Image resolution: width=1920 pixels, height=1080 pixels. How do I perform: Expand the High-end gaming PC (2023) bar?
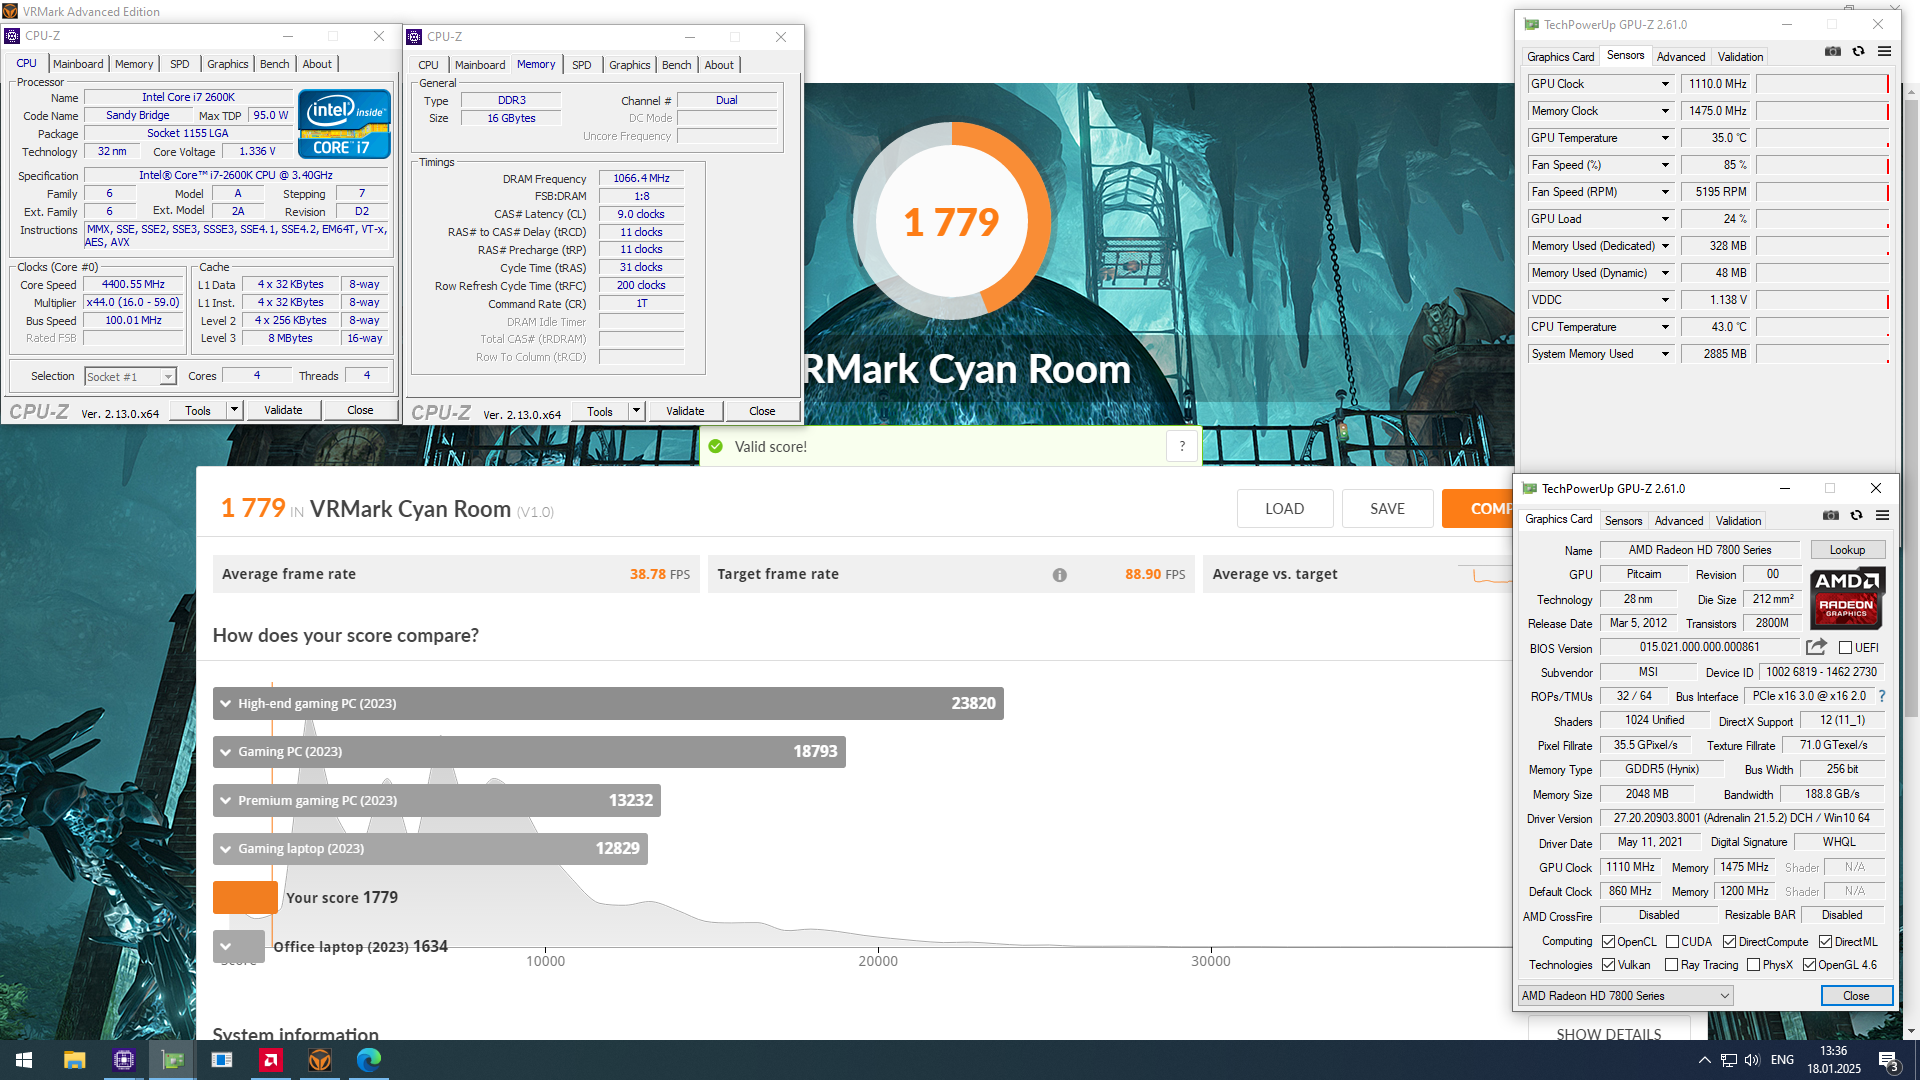click(608, 703)
